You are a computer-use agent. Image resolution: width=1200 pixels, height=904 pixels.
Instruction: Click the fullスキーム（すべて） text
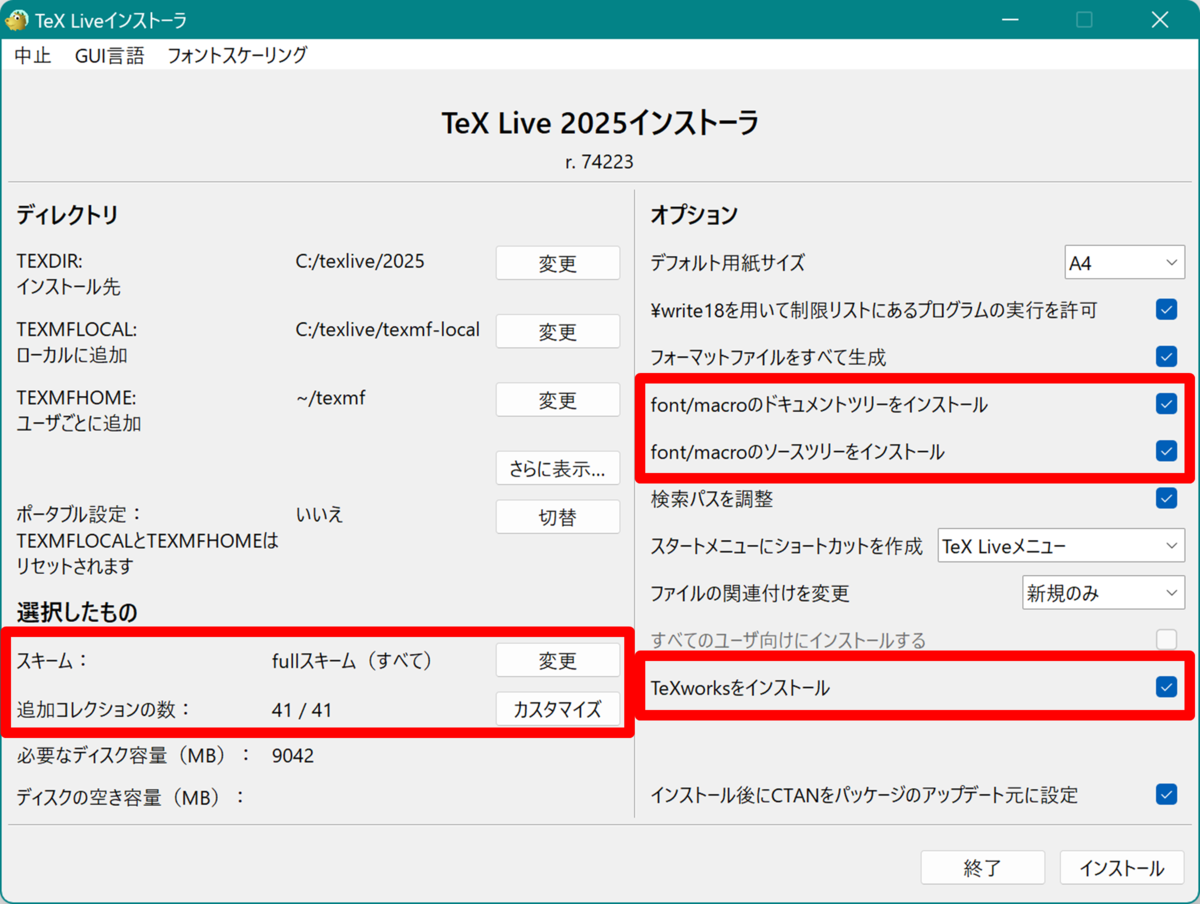coord(353,661)
